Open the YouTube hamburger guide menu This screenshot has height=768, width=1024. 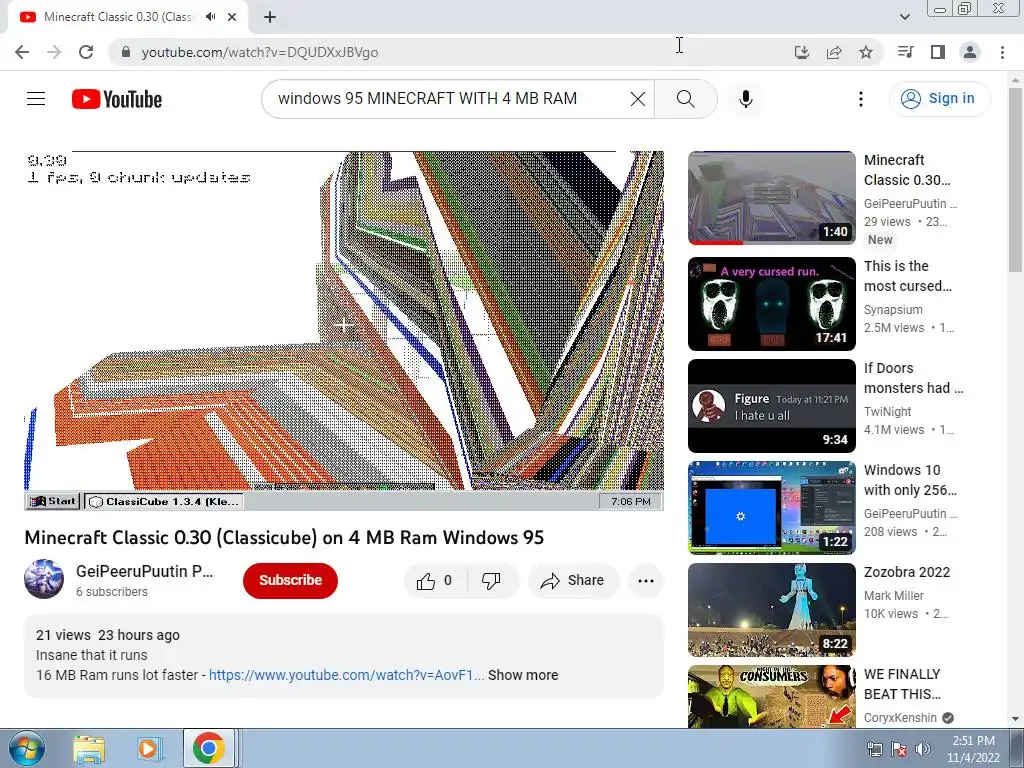tap(36, 99)
